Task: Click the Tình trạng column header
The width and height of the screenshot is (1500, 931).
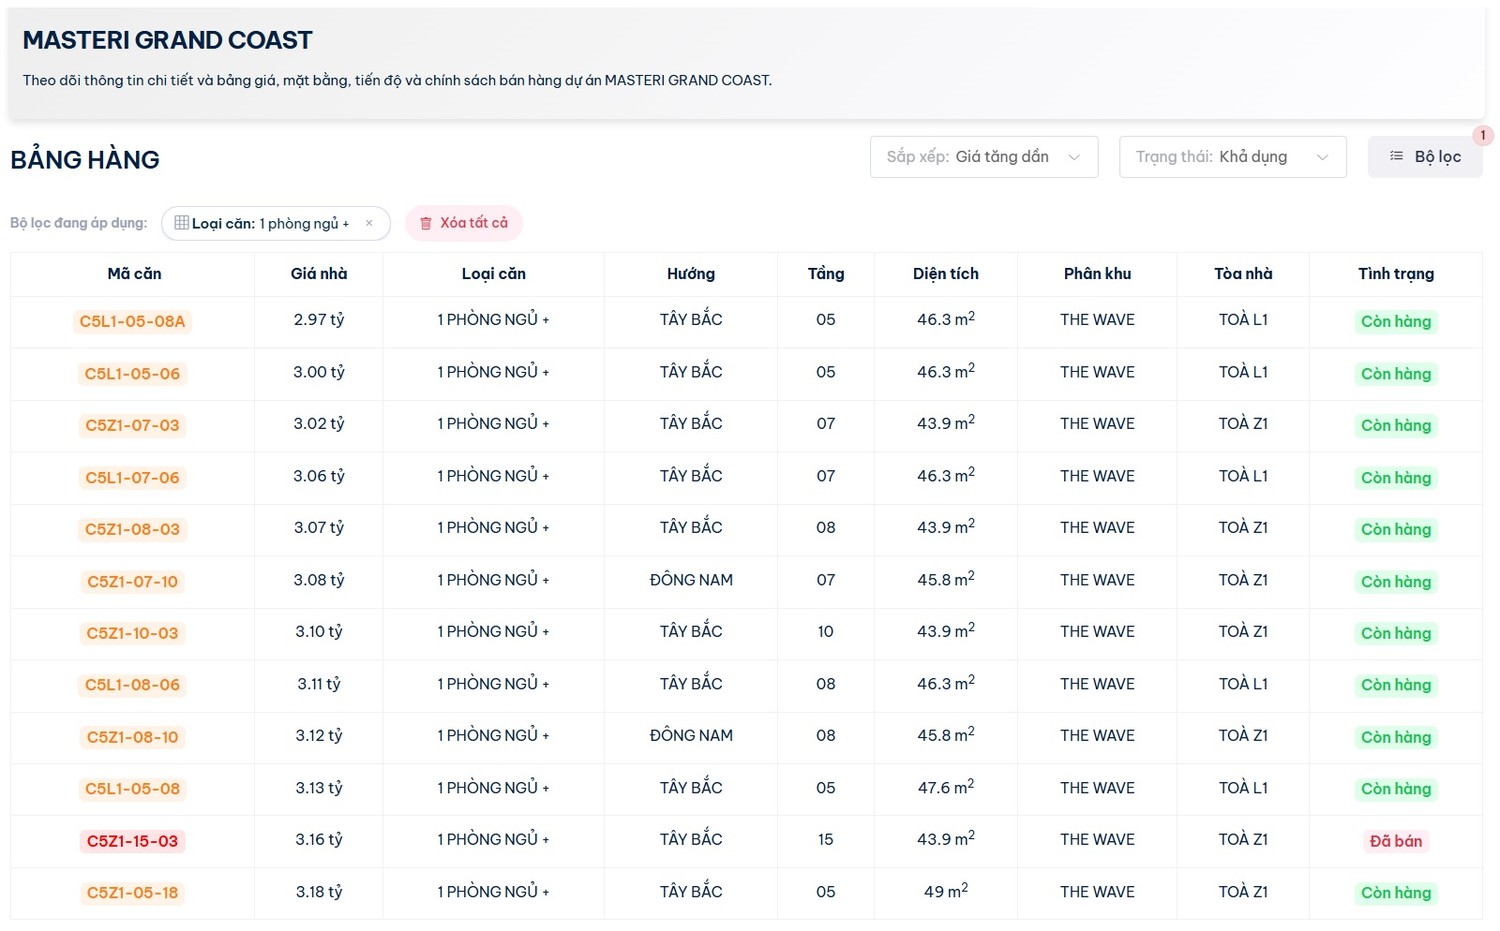Action: pyautogui.click(x=1395, y=274)
